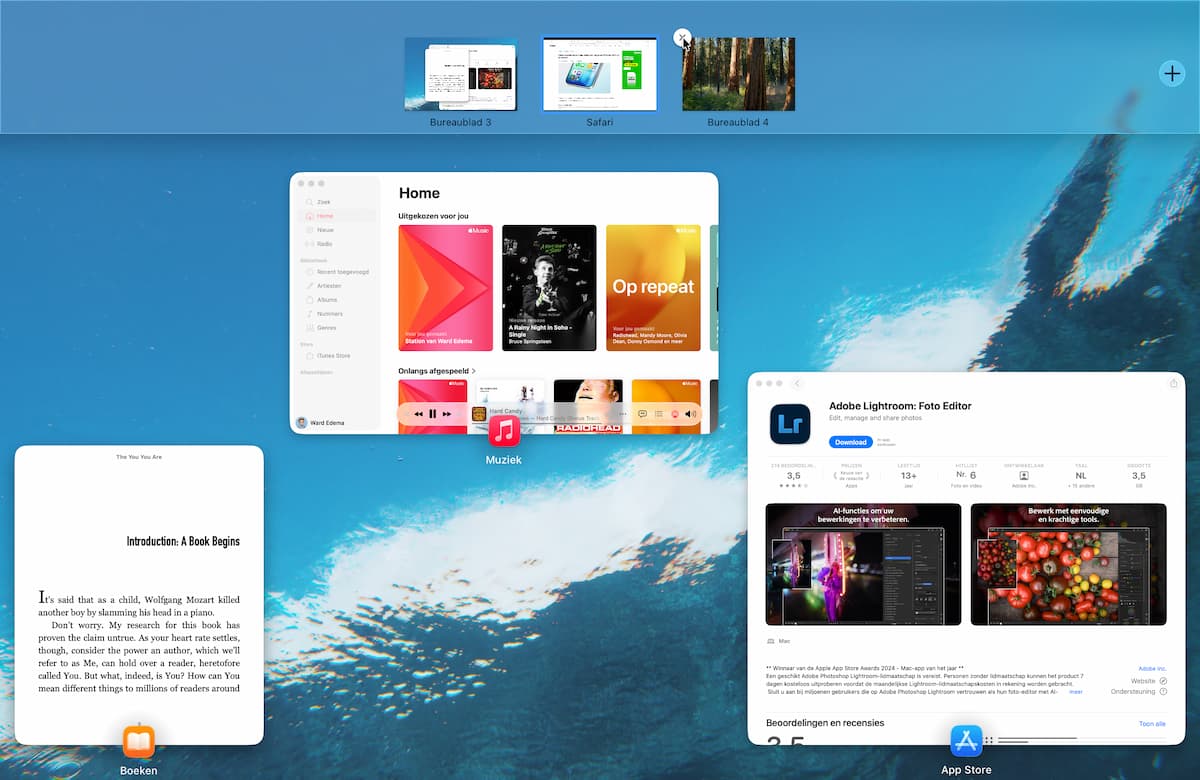
Task: Open the more options ellipsis in the Music player
Action: pyautogui.click(x=622, y=414)
